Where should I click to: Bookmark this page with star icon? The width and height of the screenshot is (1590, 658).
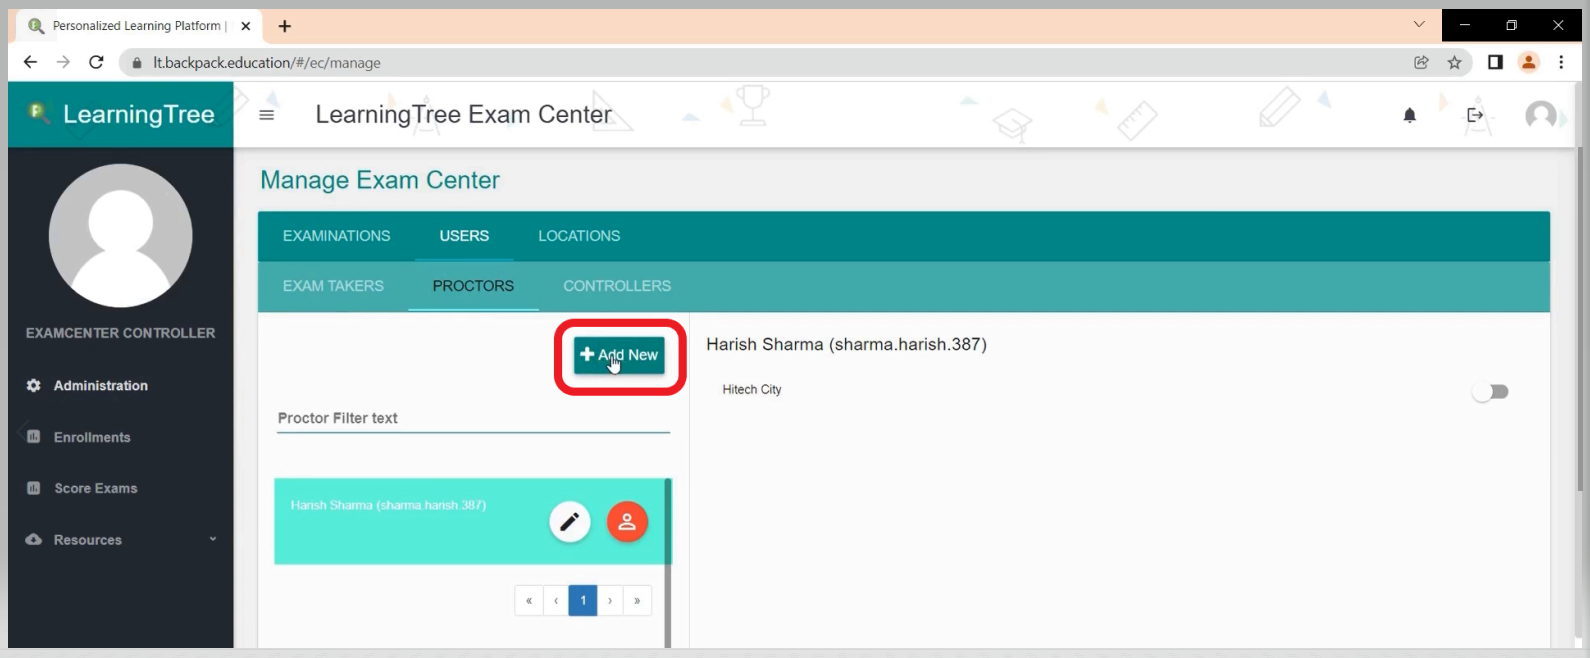pos(1454,63)
